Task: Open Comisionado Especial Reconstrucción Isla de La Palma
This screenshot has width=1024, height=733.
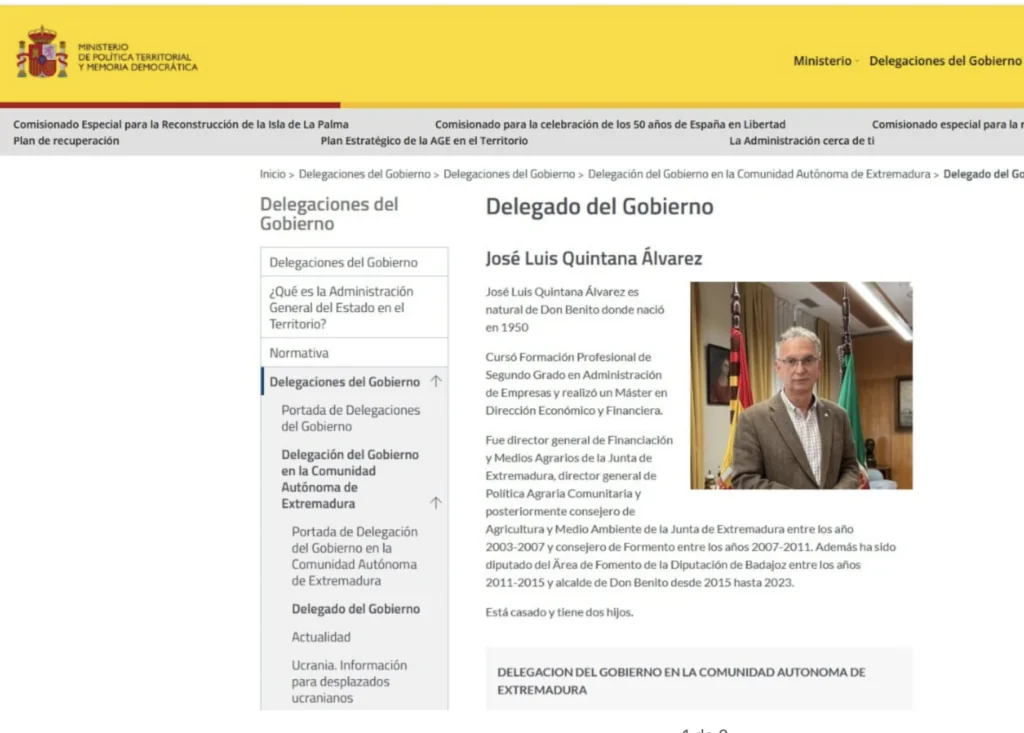Action: (181, 124)
